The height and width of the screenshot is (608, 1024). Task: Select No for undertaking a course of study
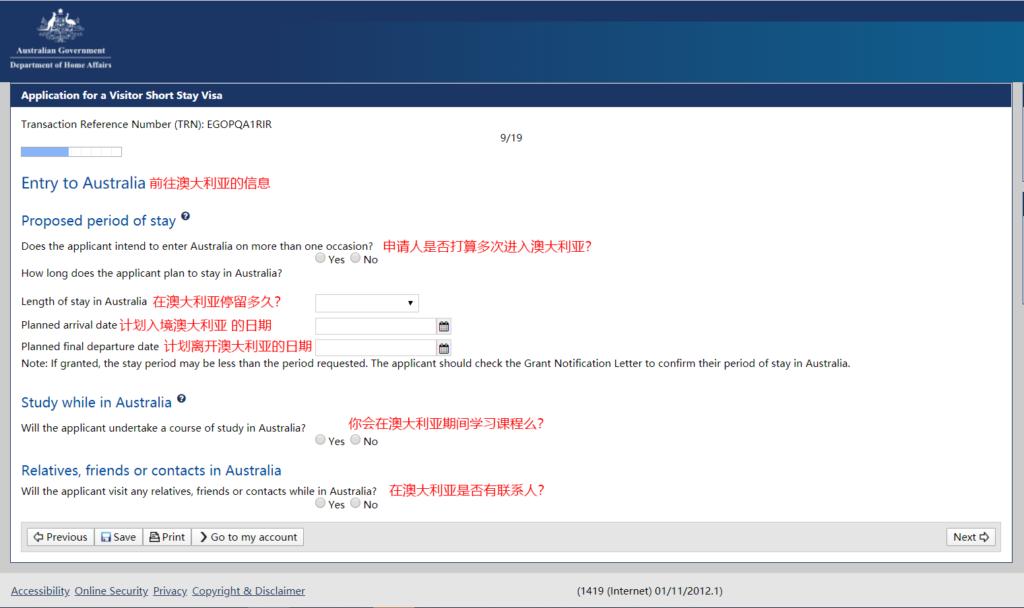[x=354, y=440]
